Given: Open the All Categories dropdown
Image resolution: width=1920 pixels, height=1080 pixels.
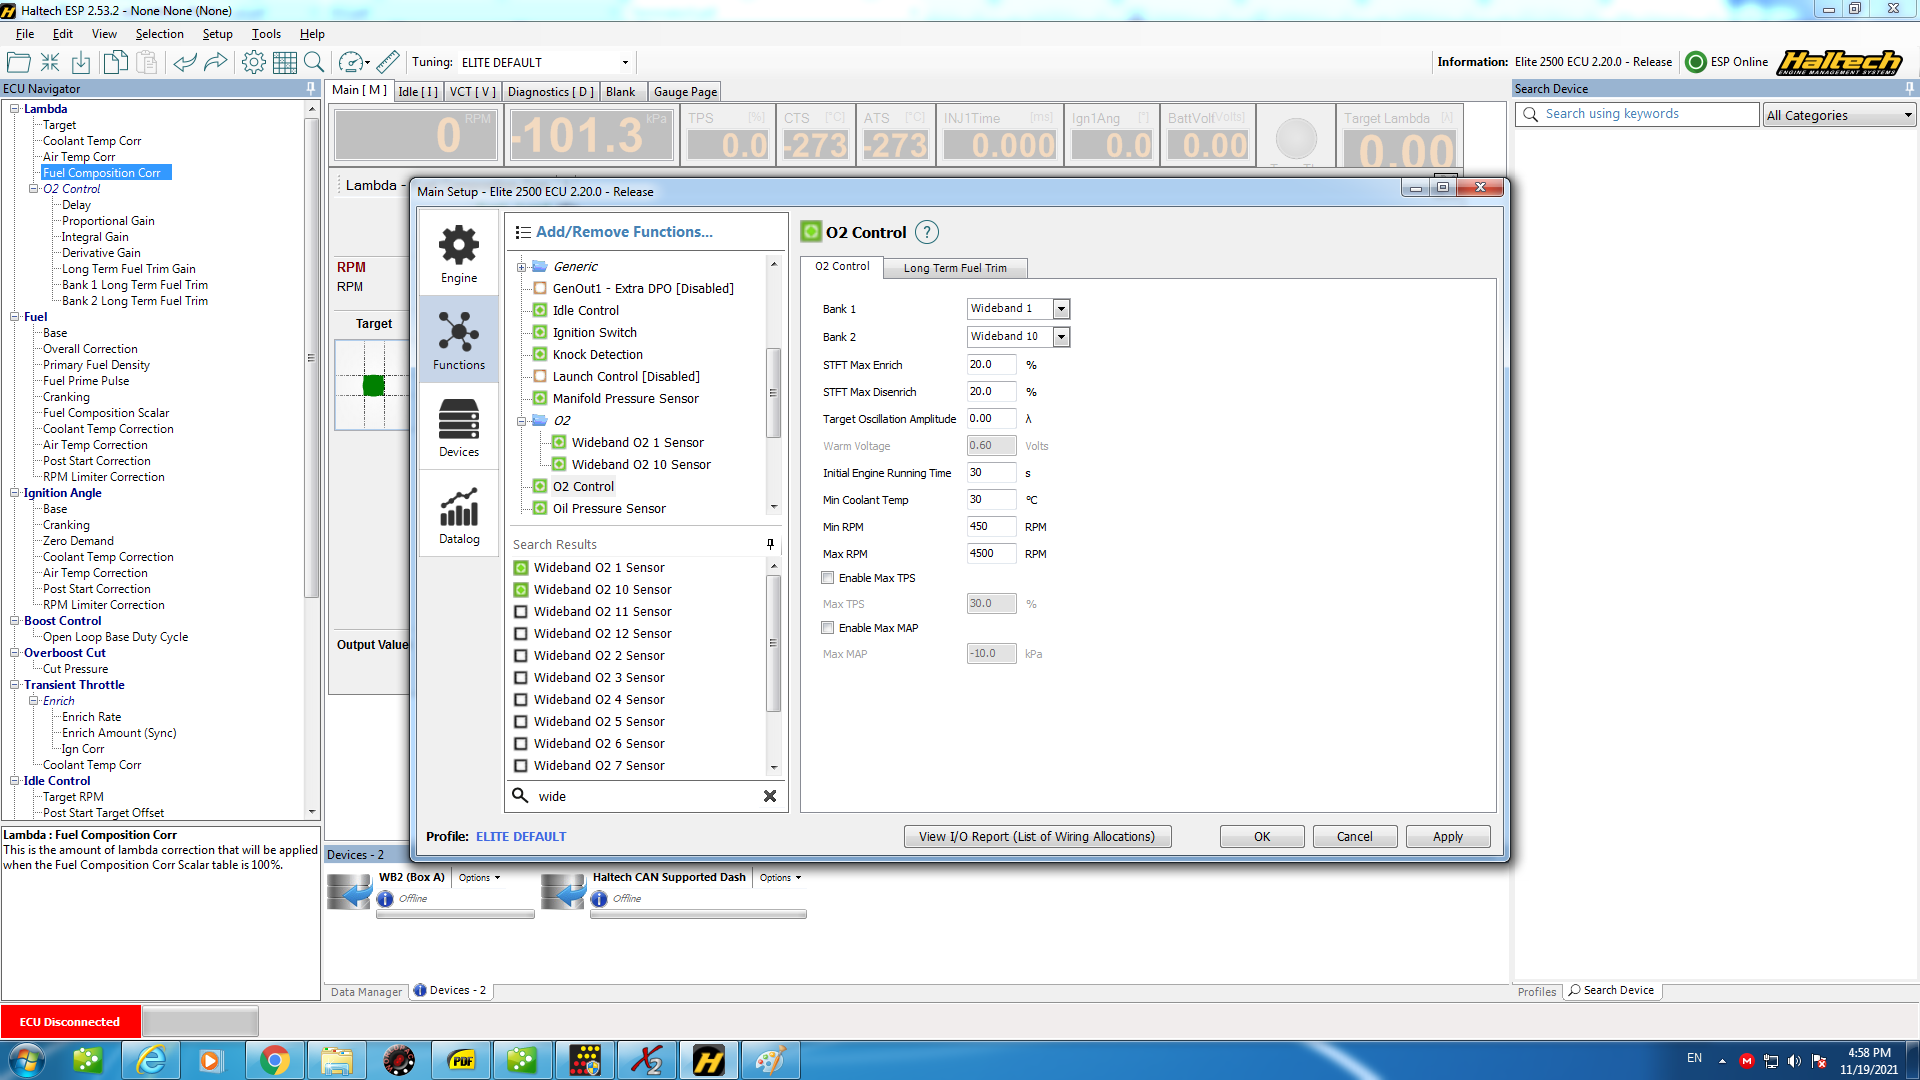Looking at the screenshot, I should click(1839, 115).
